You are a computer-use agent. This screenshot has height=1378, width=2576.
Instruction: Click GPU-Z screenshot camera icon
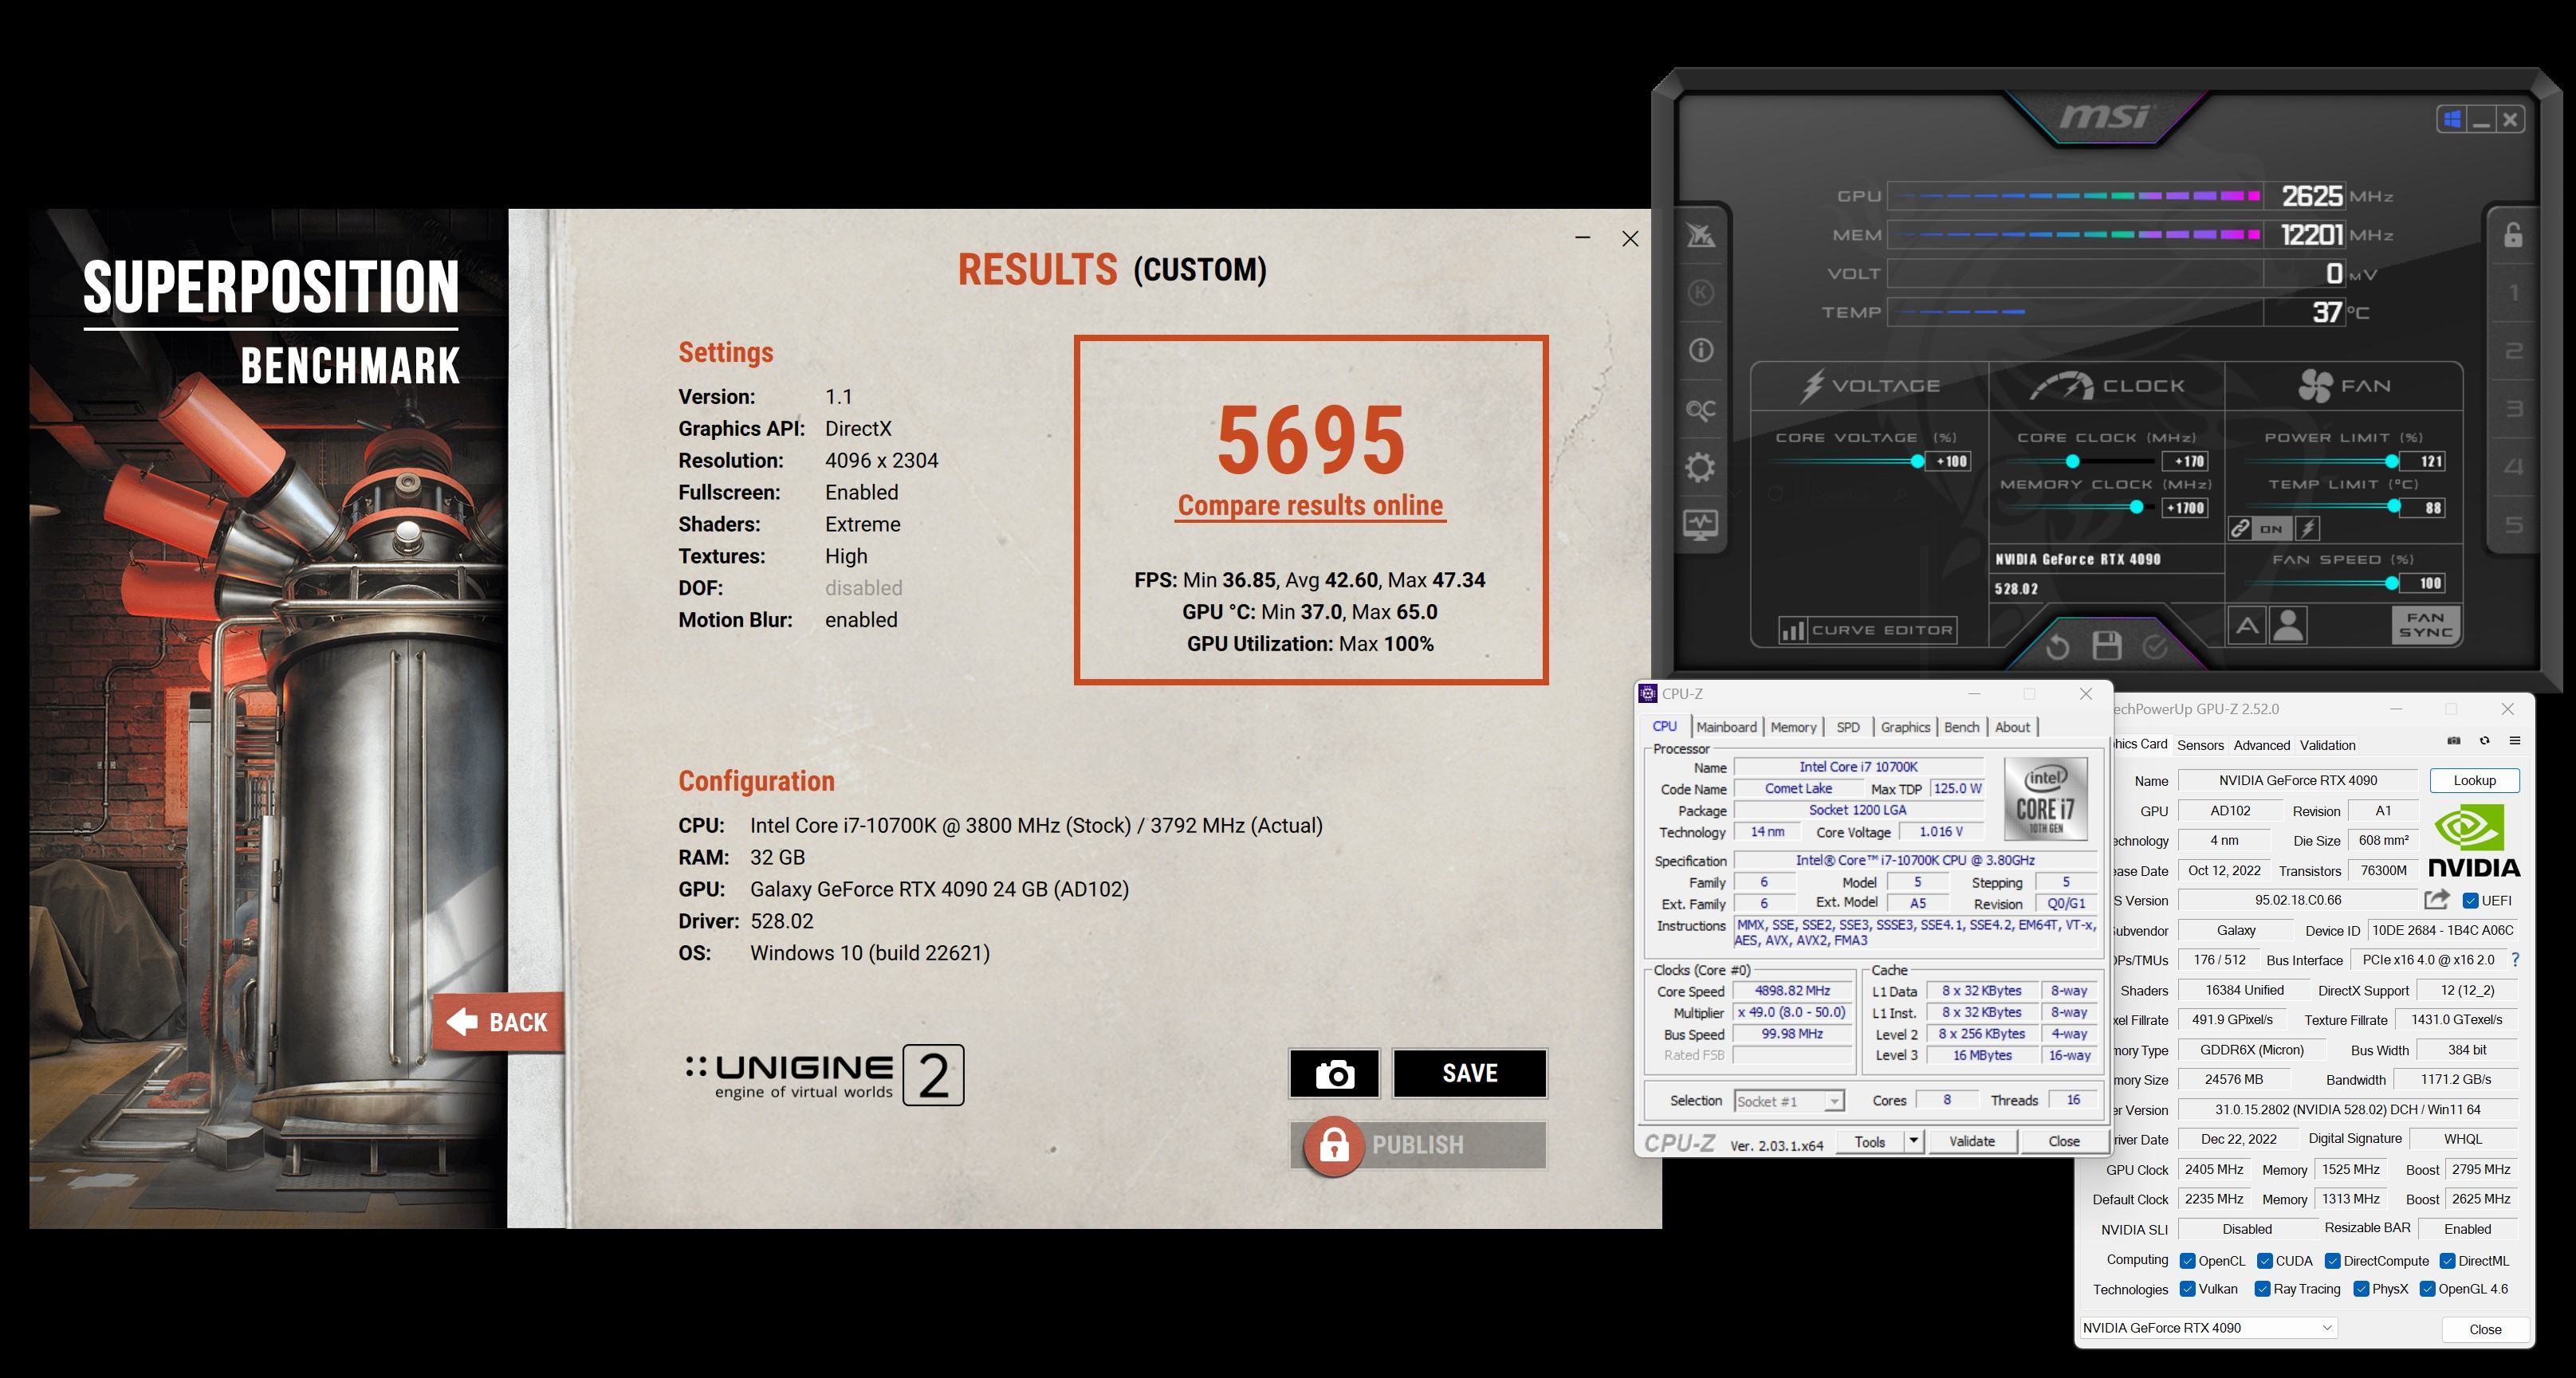[x=2453, y=741]
